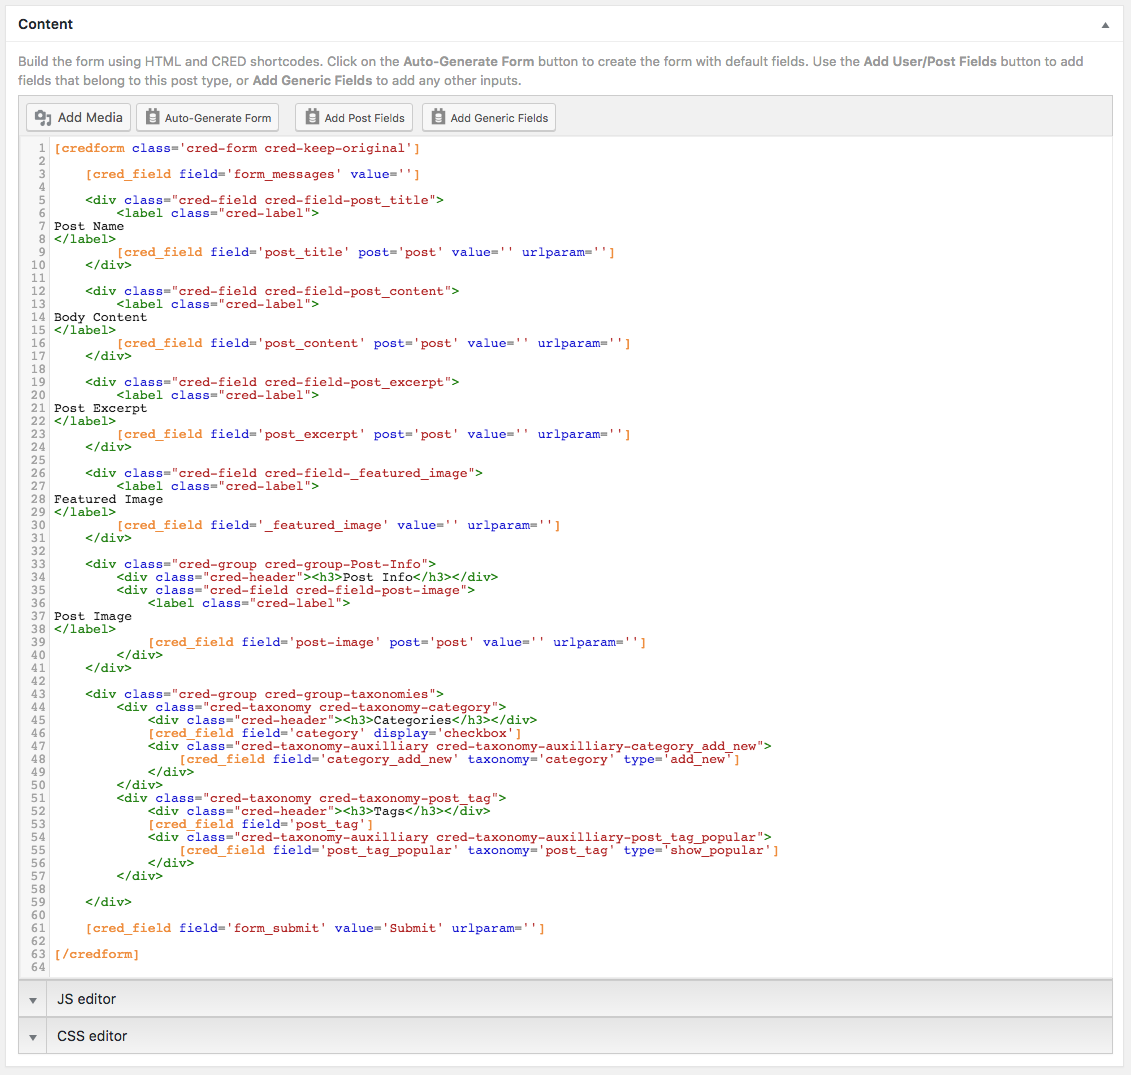
Task: Expand the JS editor section arrow
Action: tap(32, 1000)
